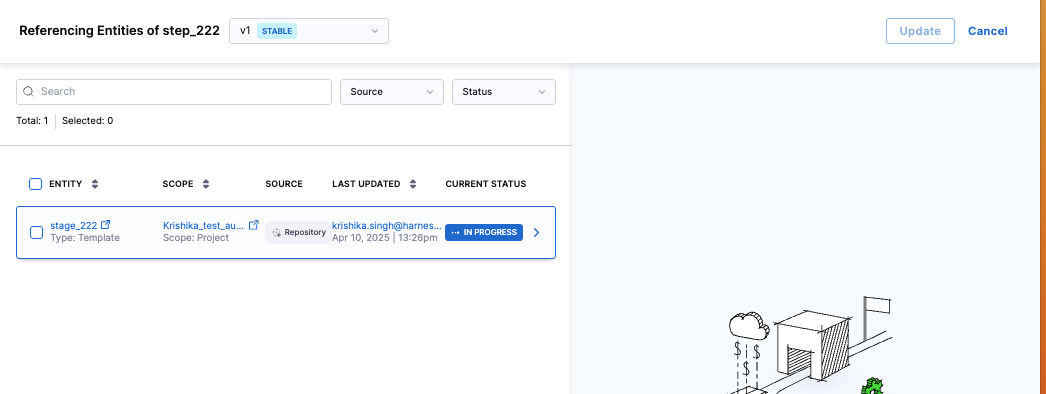Click the Cancel button
The width and height of the screenshot is (1046, 394).
(x=987, y=31)
